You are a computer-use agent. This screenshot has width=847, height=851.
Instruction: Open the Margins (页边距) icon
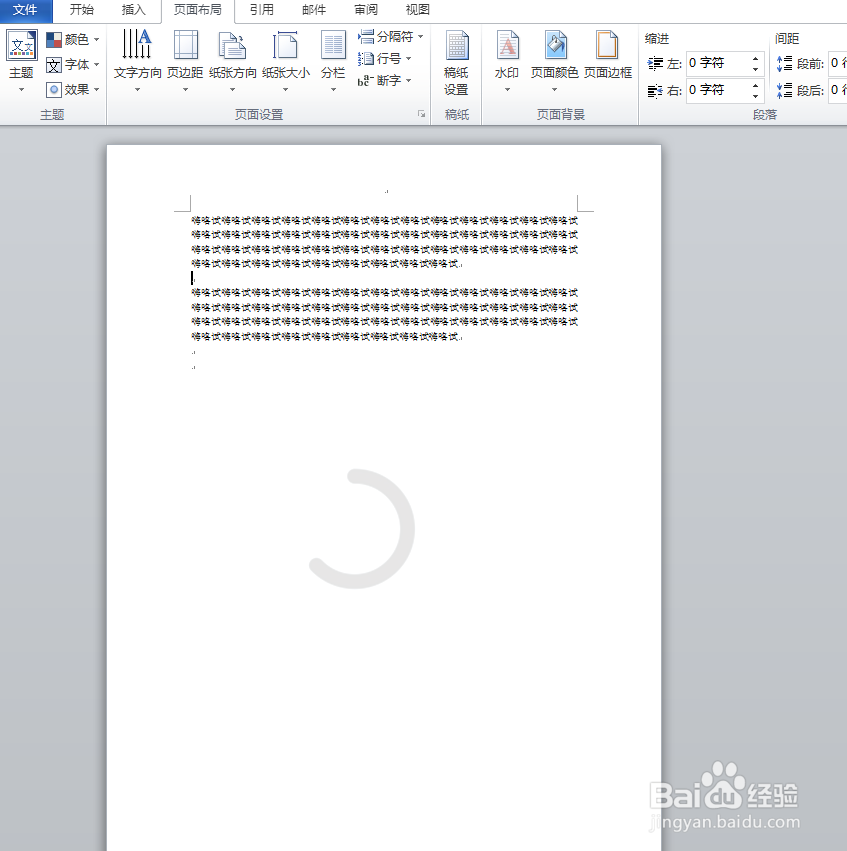tap(185, 45)
